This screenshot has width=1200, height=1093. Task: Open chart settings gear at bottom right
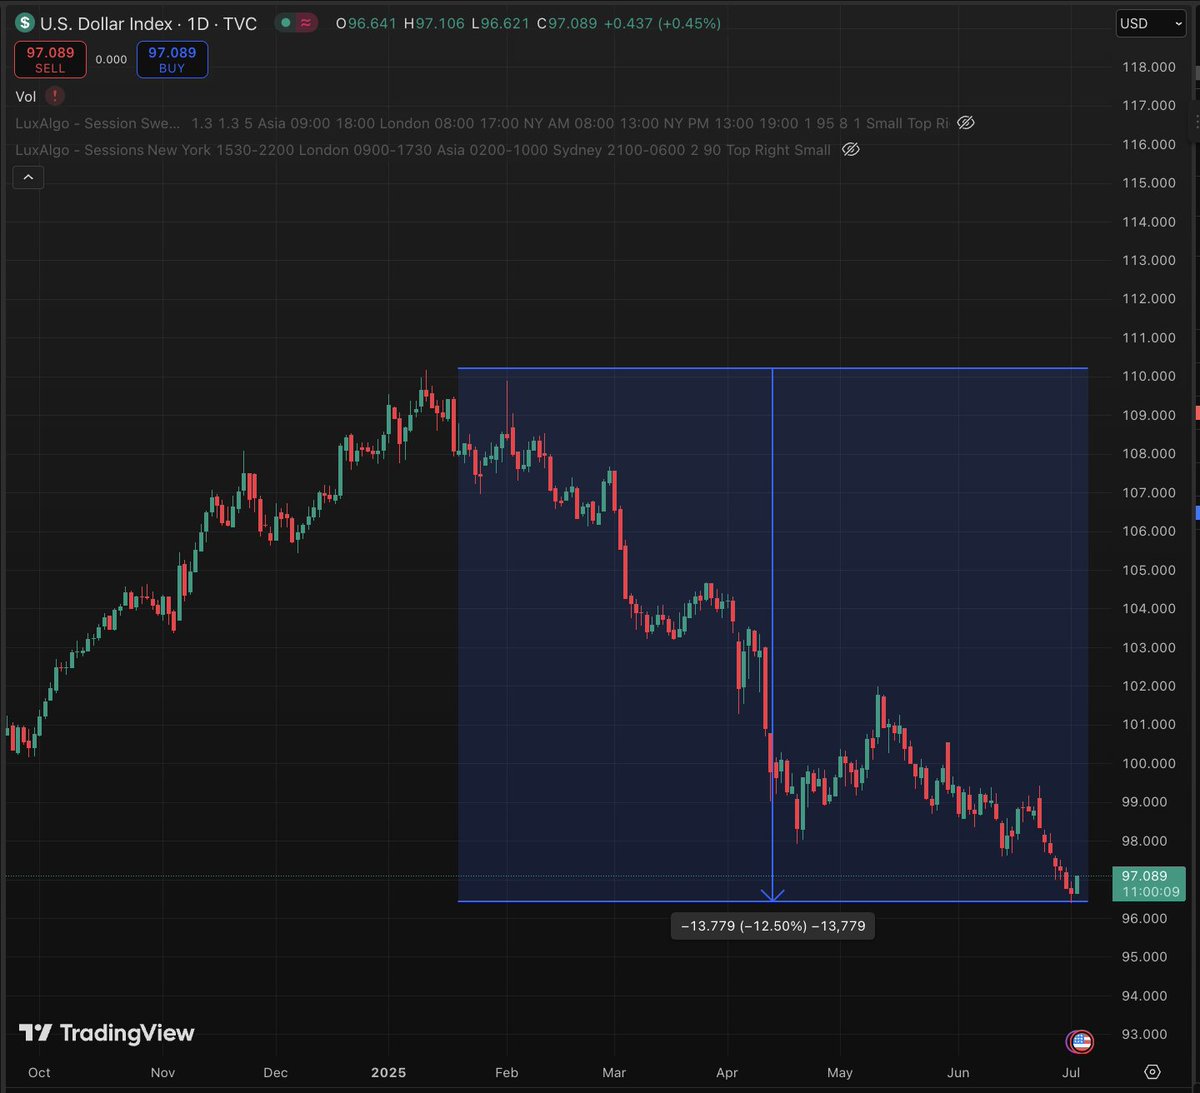[1152, 1072]
